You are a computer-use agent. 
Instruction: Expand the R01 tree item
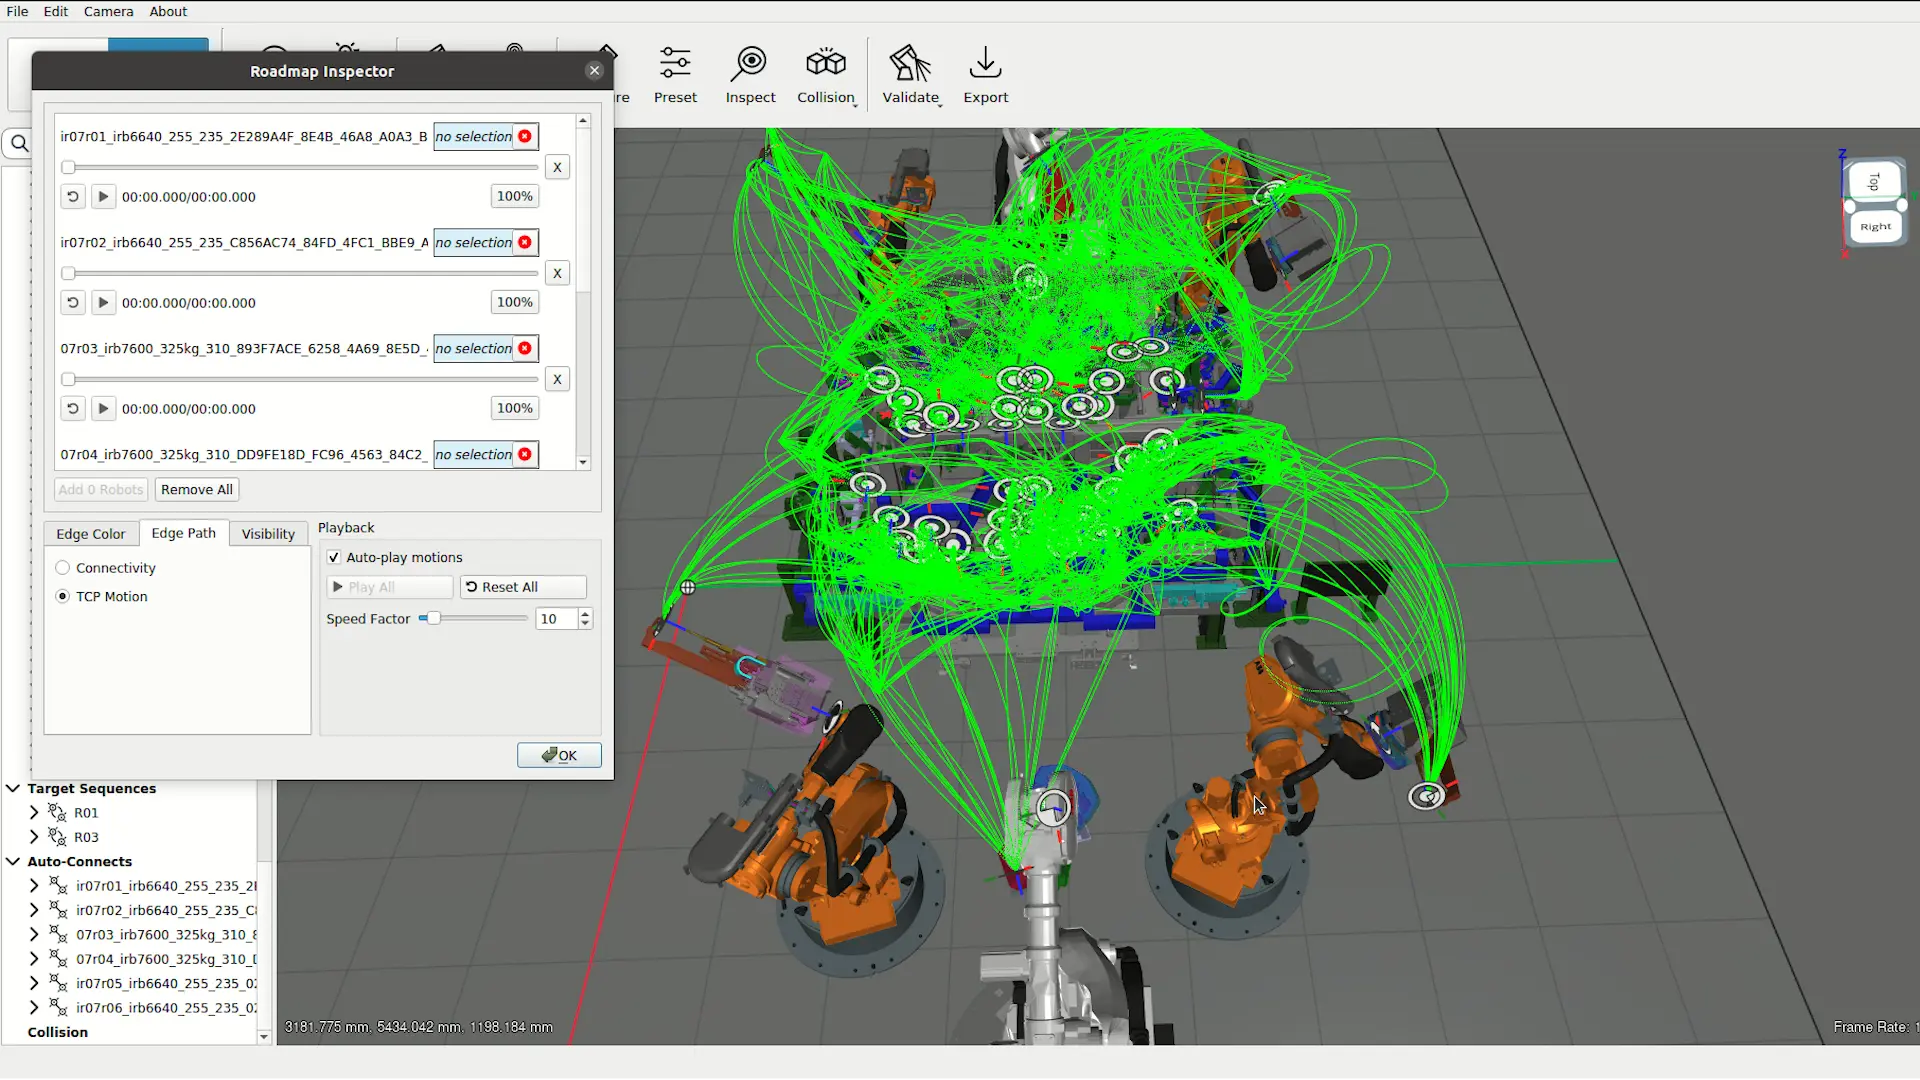click(x=34, y=813)
